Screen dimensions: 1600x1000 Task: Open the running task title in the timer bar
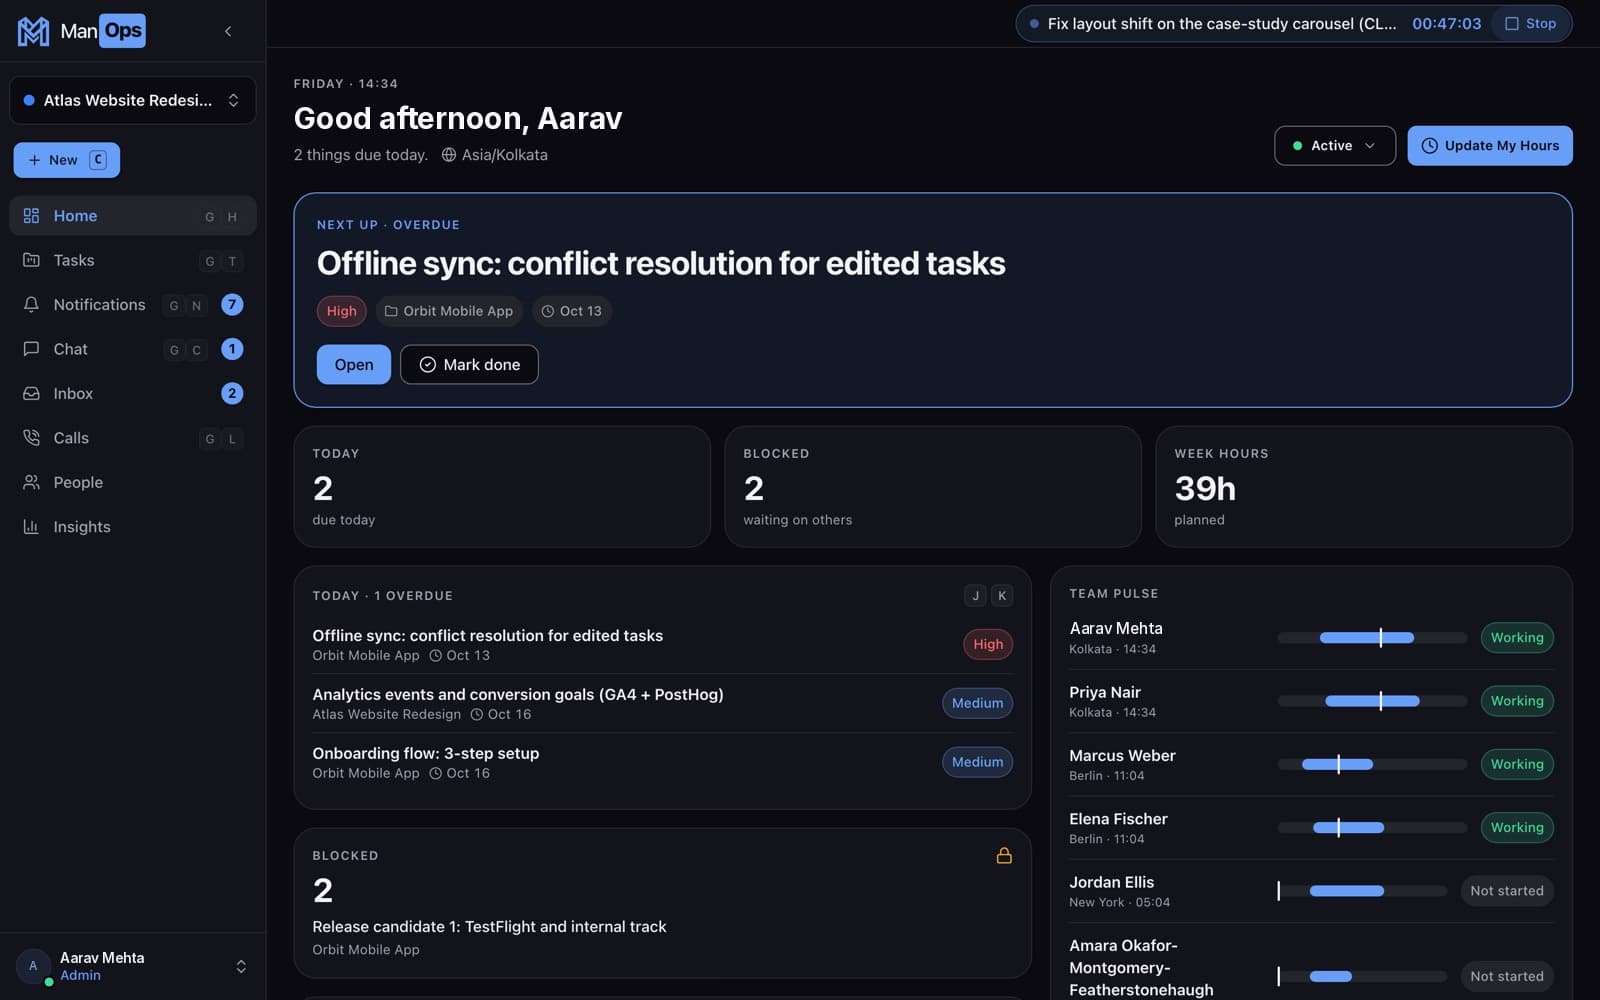(1221, 23)
